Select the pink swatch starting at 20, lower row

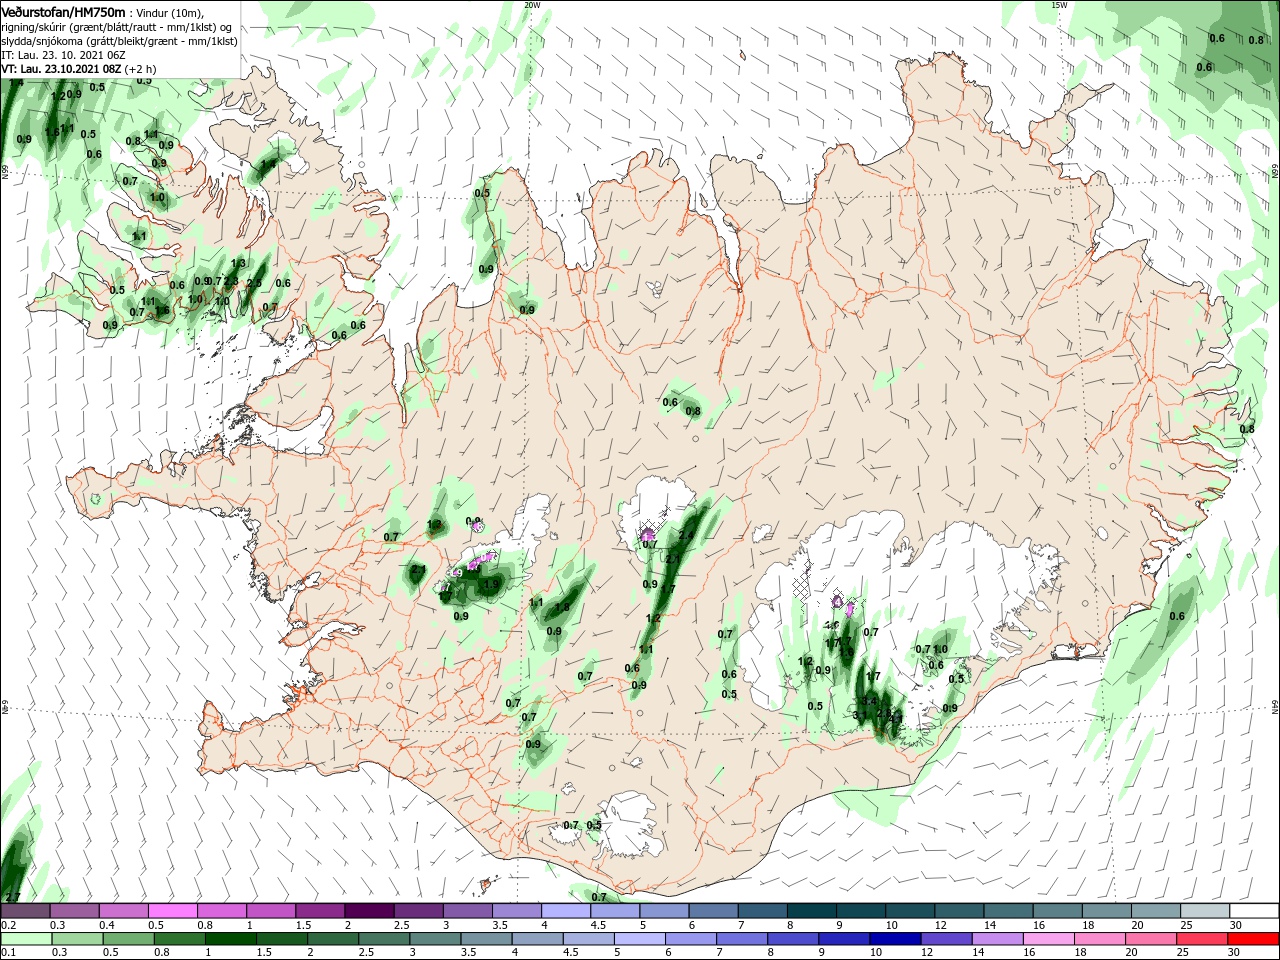point(1152,939)
